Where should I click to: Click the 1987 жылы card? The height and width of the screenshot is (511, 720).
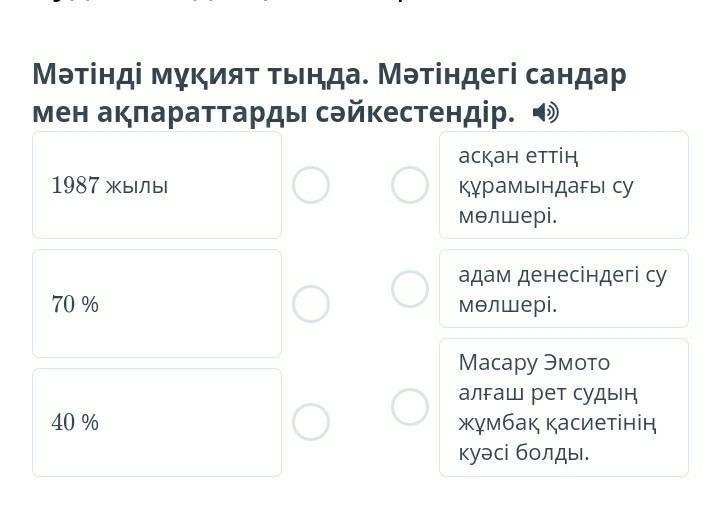click(x=157, y=185)
